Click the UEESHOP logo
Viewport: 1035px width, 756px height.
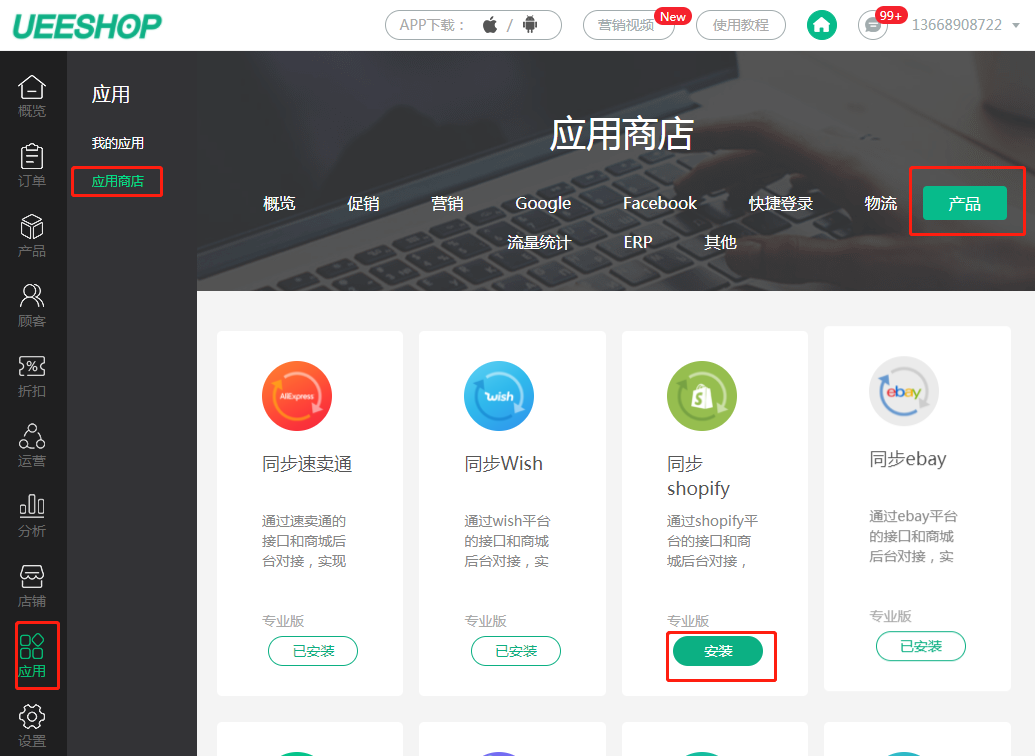click(x=87, y=26)
